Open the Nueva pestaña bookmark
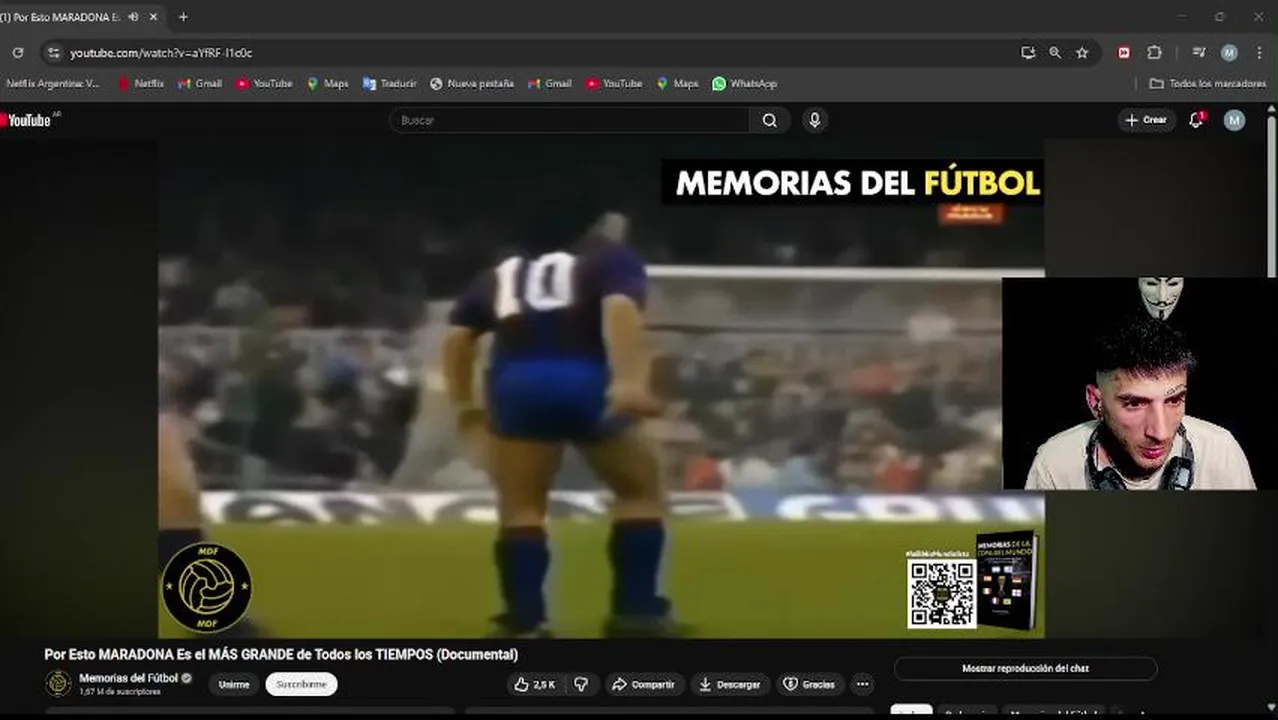The height and width of the screenshot is (720, 1278). [472, 84]
